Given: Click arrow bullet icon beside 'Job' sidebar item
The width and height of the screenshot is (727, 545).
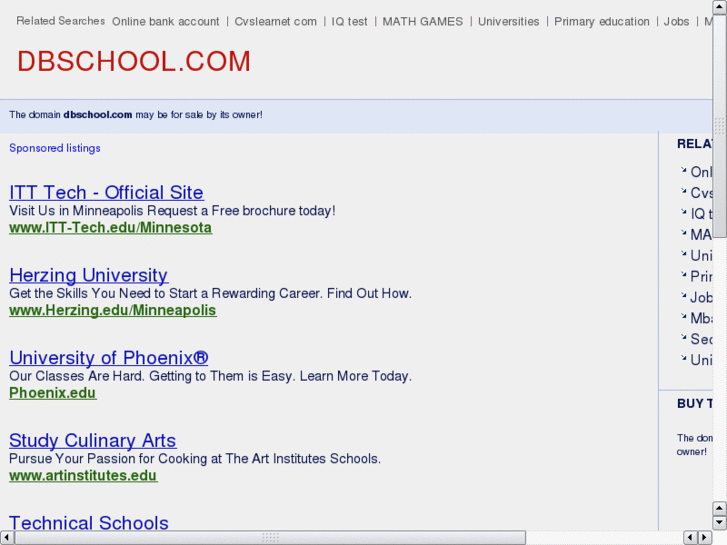Looking at the screenshot, I should 683,295.
